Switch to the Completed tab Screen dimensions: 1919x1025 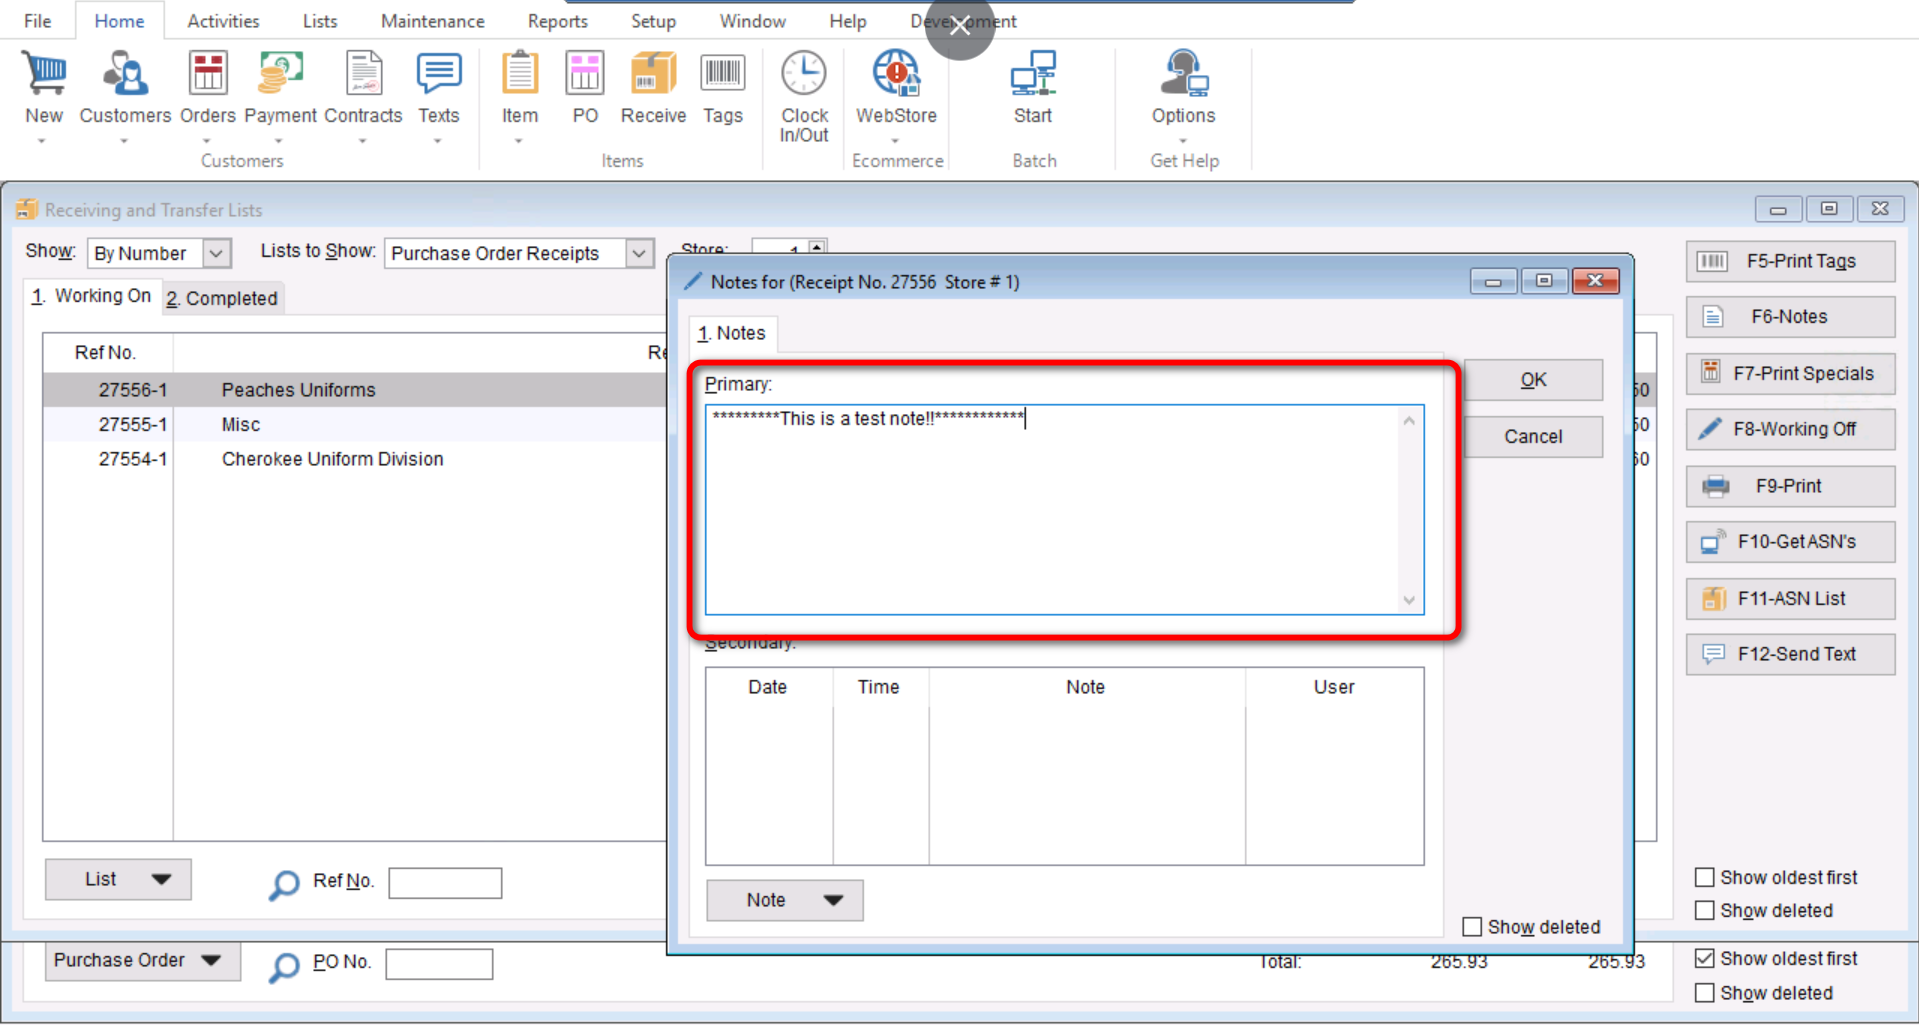[x=223, y=298]
